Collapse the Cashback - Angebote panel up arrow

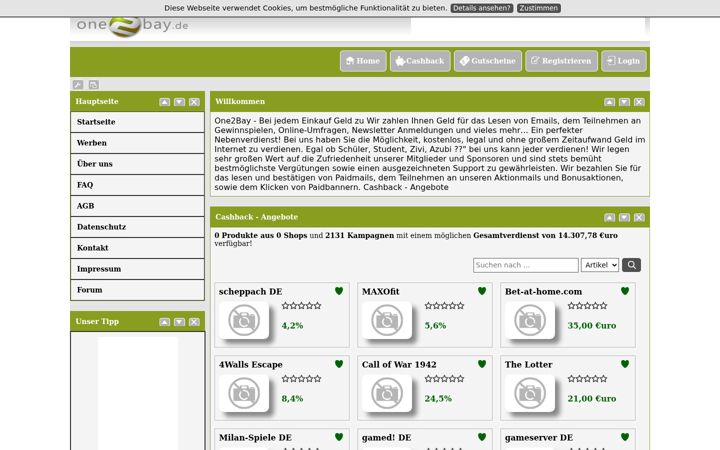609,217
